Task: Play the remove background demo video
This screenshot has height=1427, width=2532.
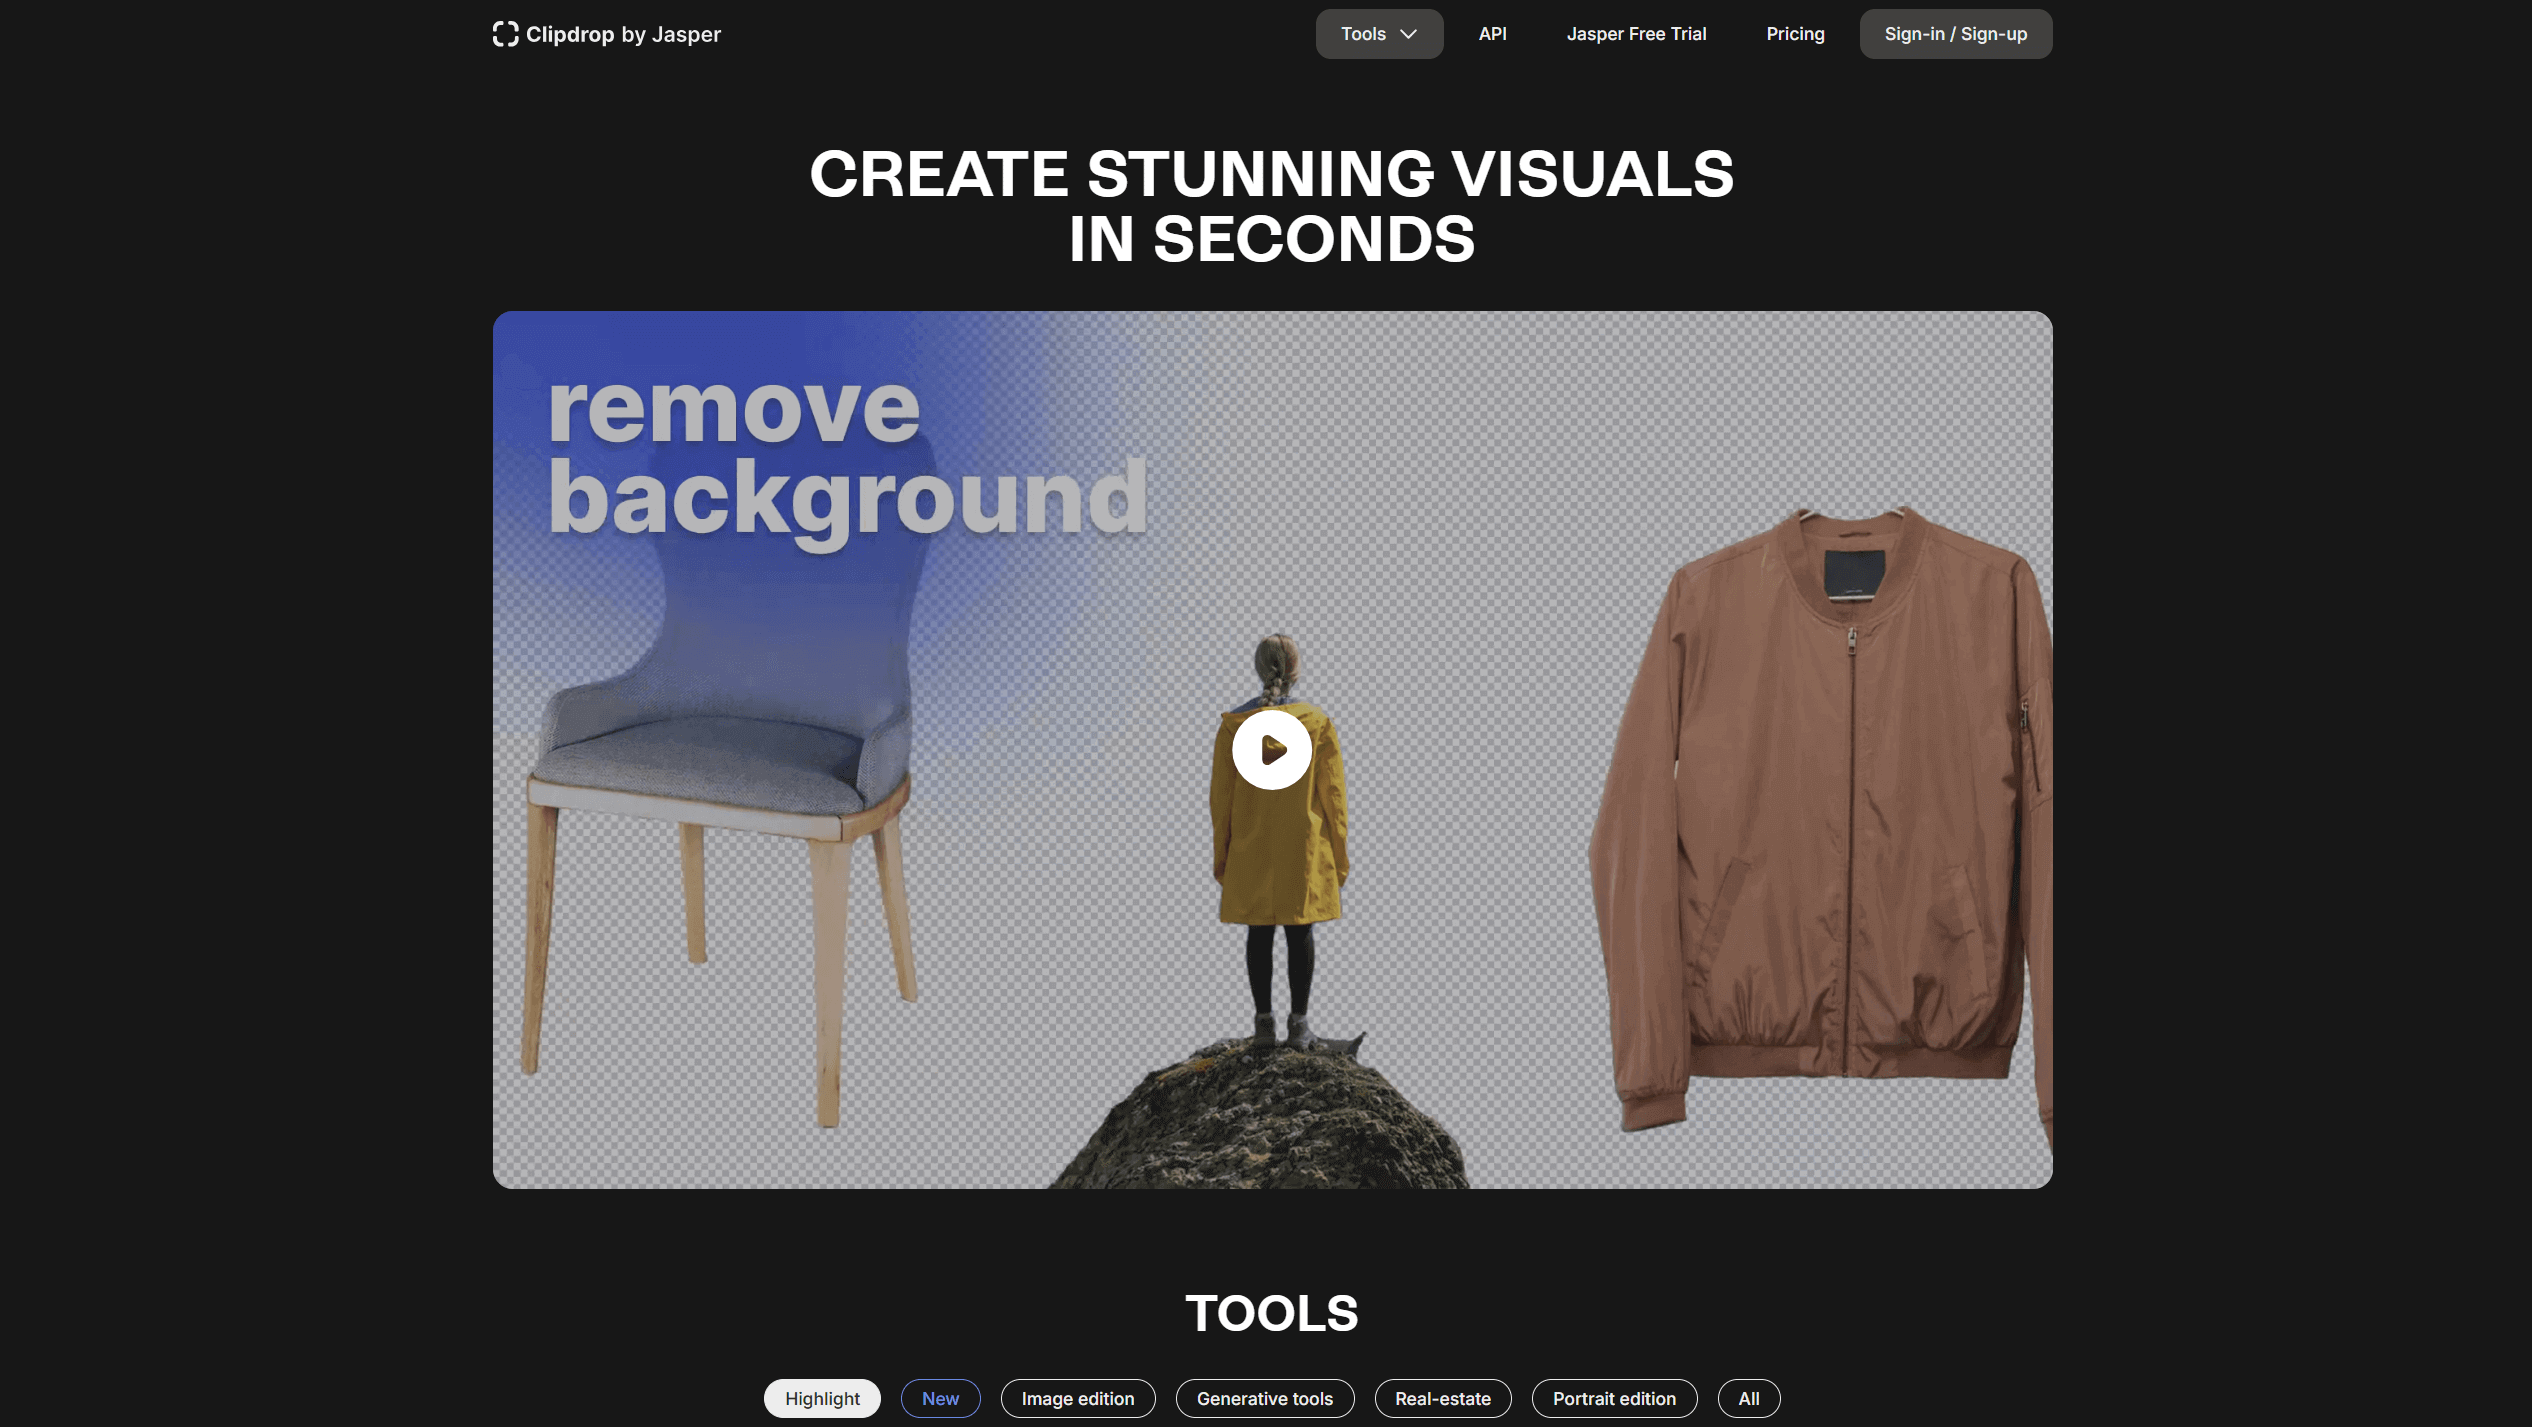Action: [x=1271, y=749]
